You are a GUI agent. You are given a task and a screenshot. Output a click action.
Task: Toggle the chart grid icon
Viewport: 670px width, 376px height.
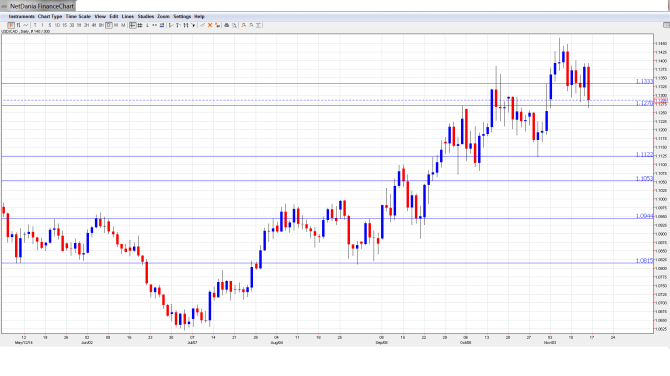140,25
